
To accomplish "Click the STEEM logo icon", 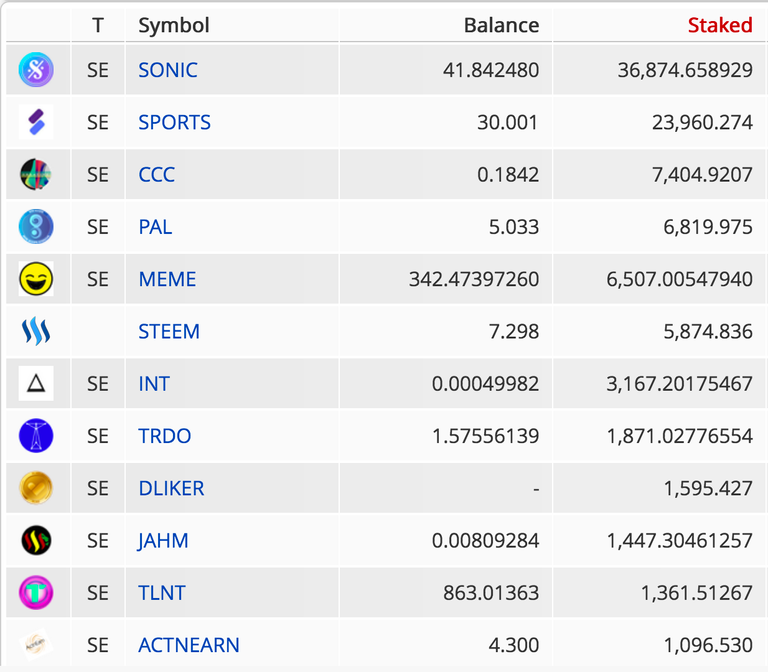I will 36,332.
